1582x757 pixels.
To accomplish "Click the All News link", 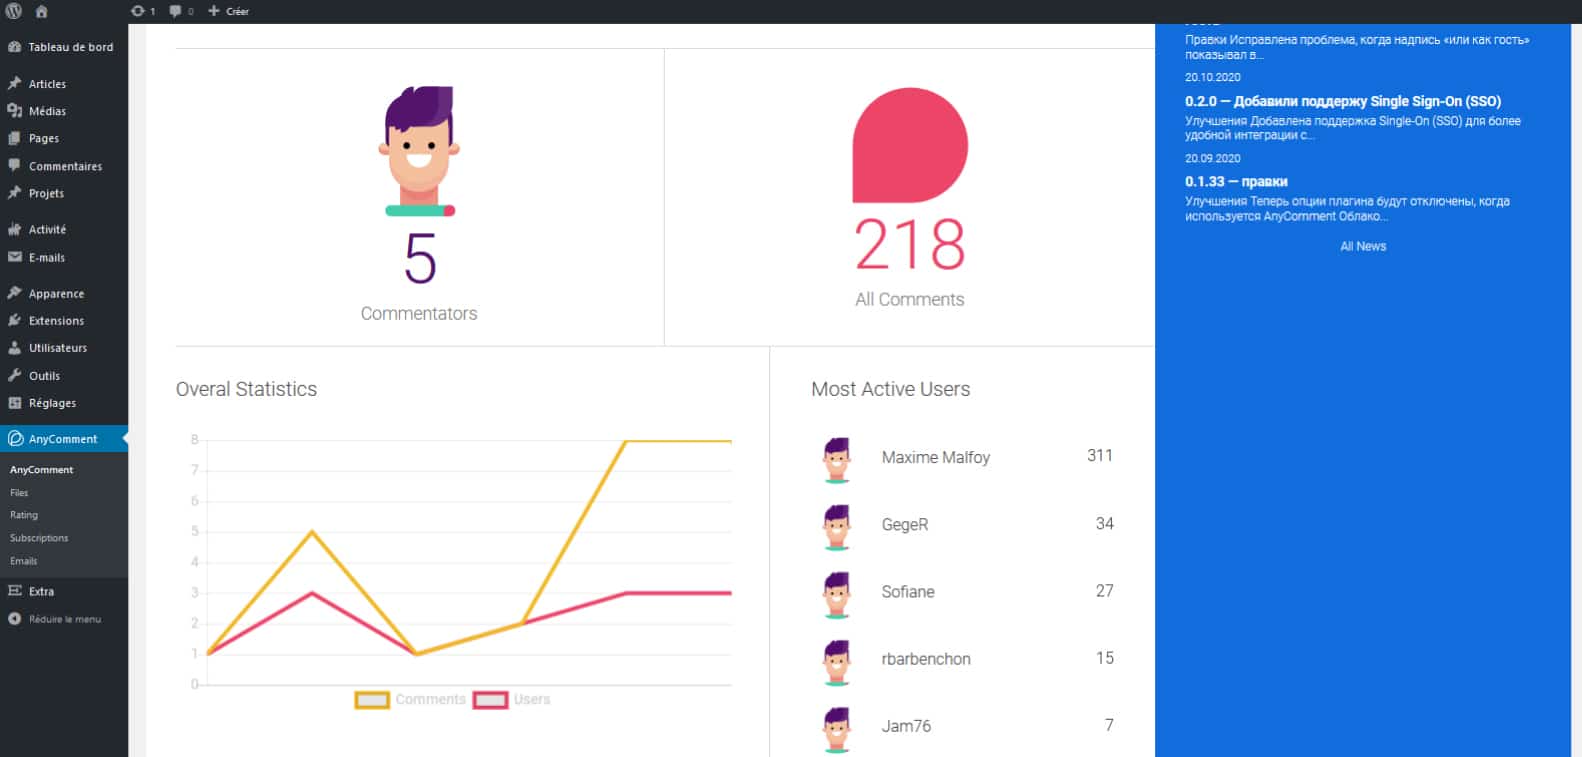I will click(1363, 246).
